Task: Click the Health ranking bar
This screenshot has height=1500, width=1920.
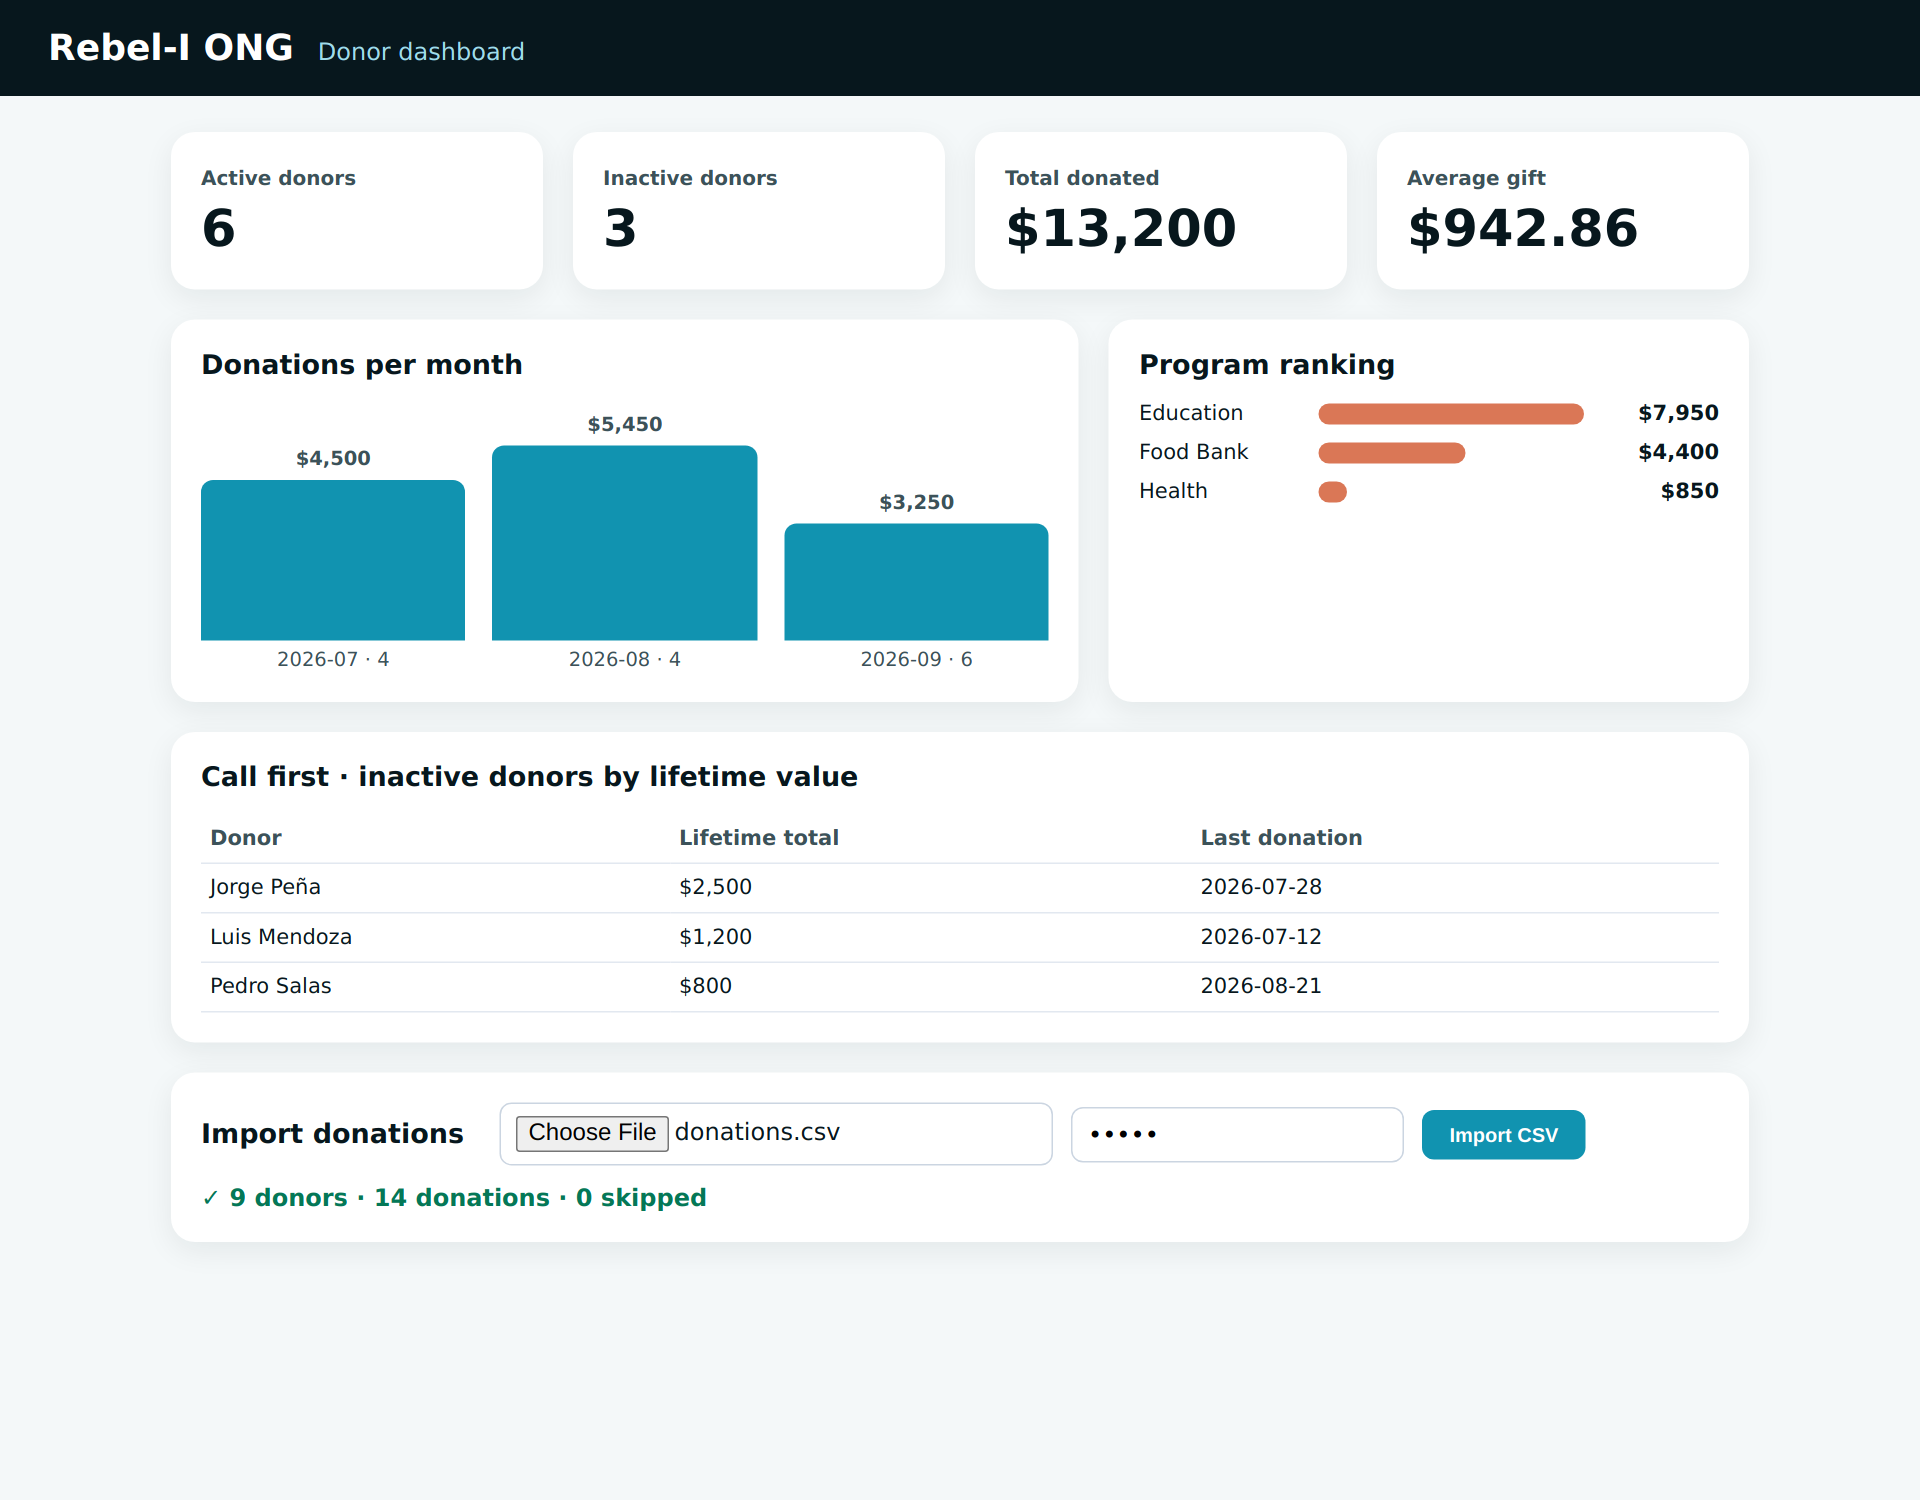Action: 1333,492
